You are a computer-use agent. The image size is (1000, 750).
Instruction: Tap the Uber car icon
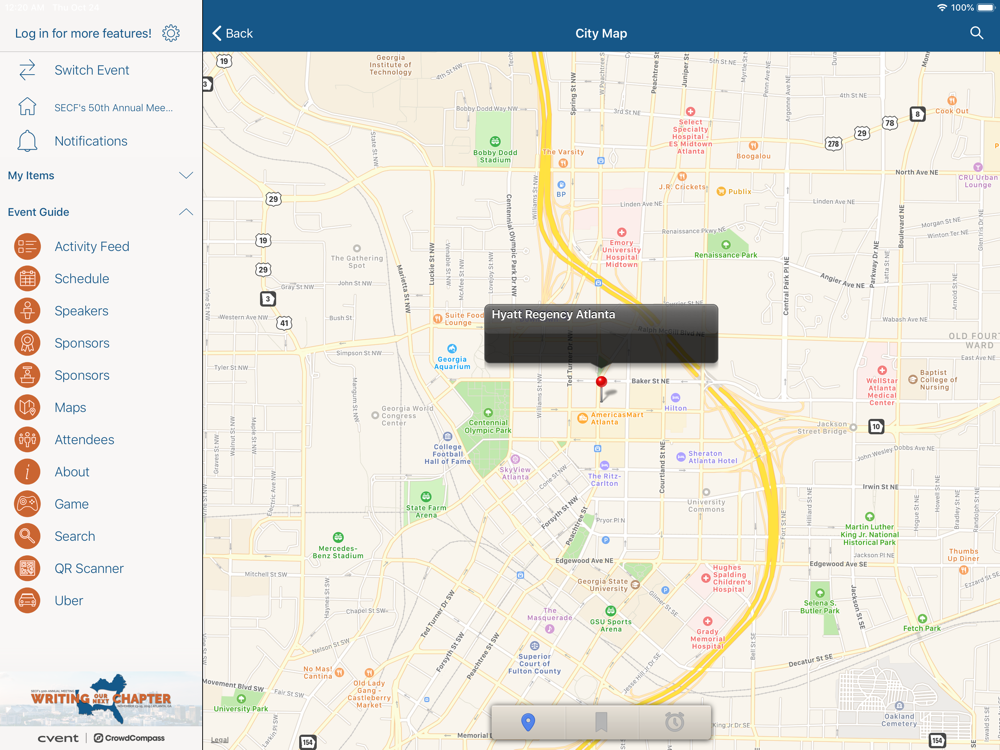(27, 601)
